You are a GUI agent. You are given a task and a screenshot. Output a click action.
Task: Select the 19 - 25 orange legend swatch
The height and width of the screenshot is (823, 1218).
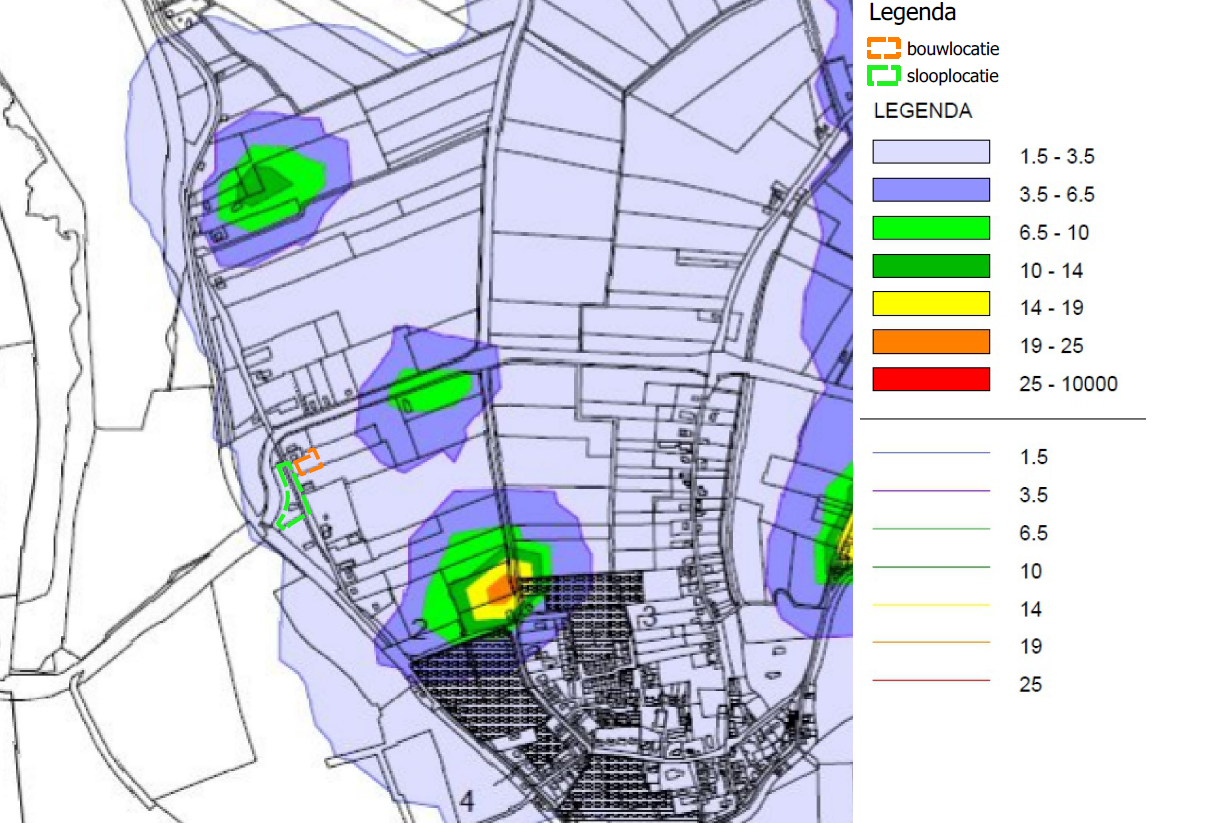point(931,342)
